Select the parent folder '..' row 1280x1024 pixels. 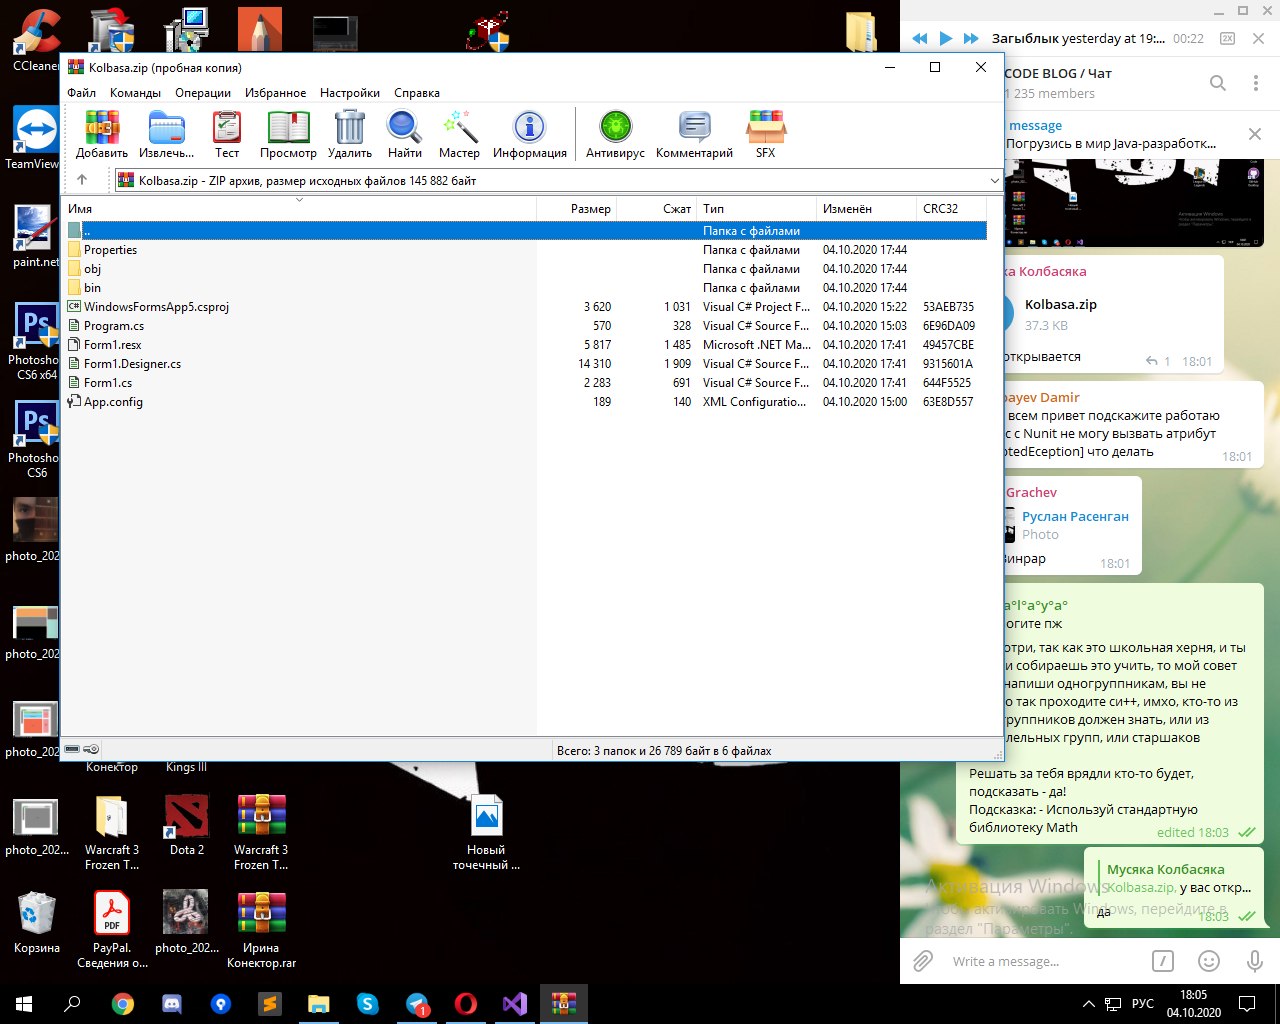coord(525,231)
